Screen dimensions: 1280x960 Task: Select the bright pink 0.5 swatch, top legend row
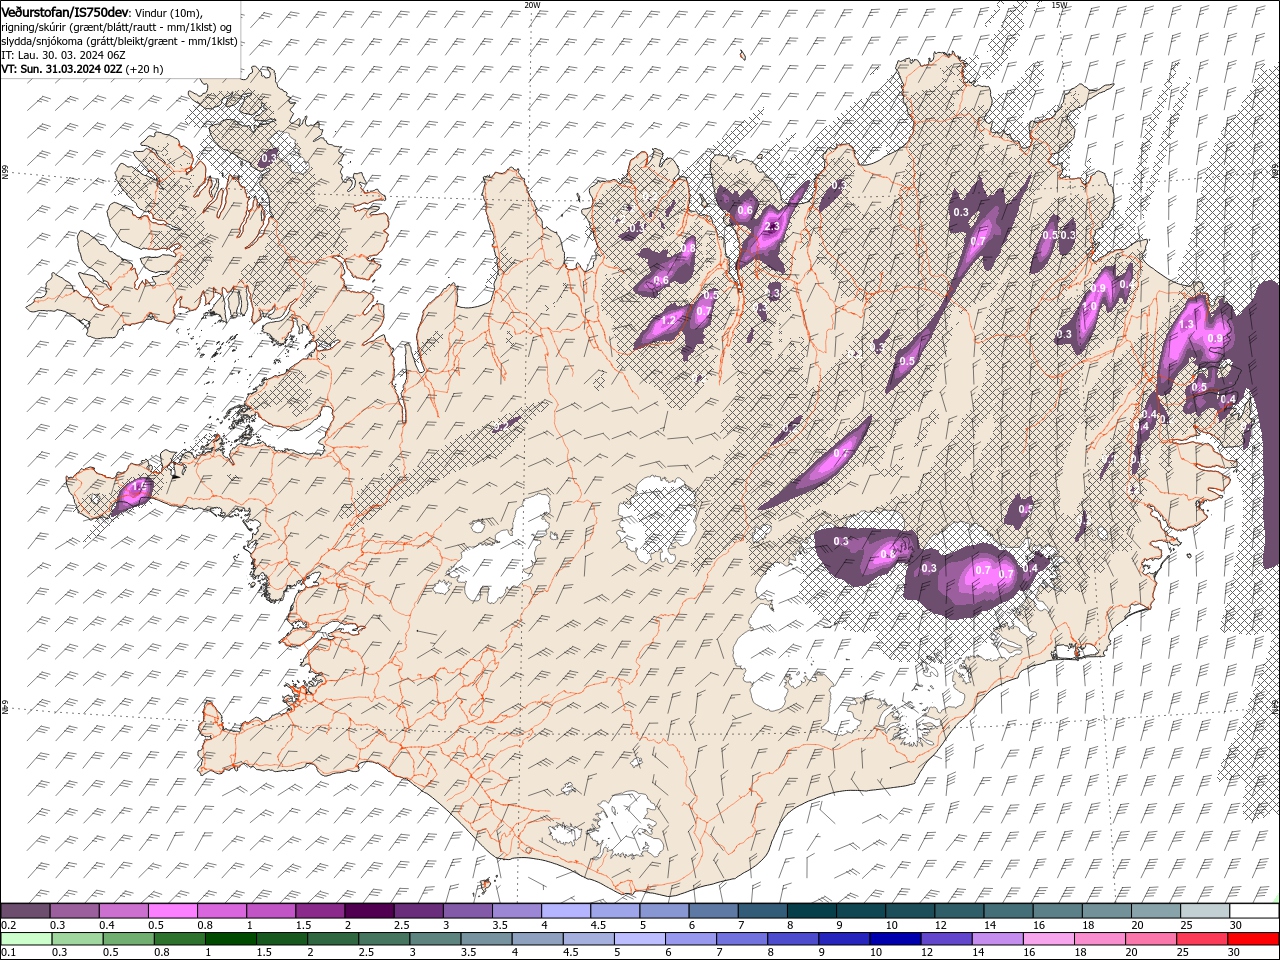(x=172, y=911)
